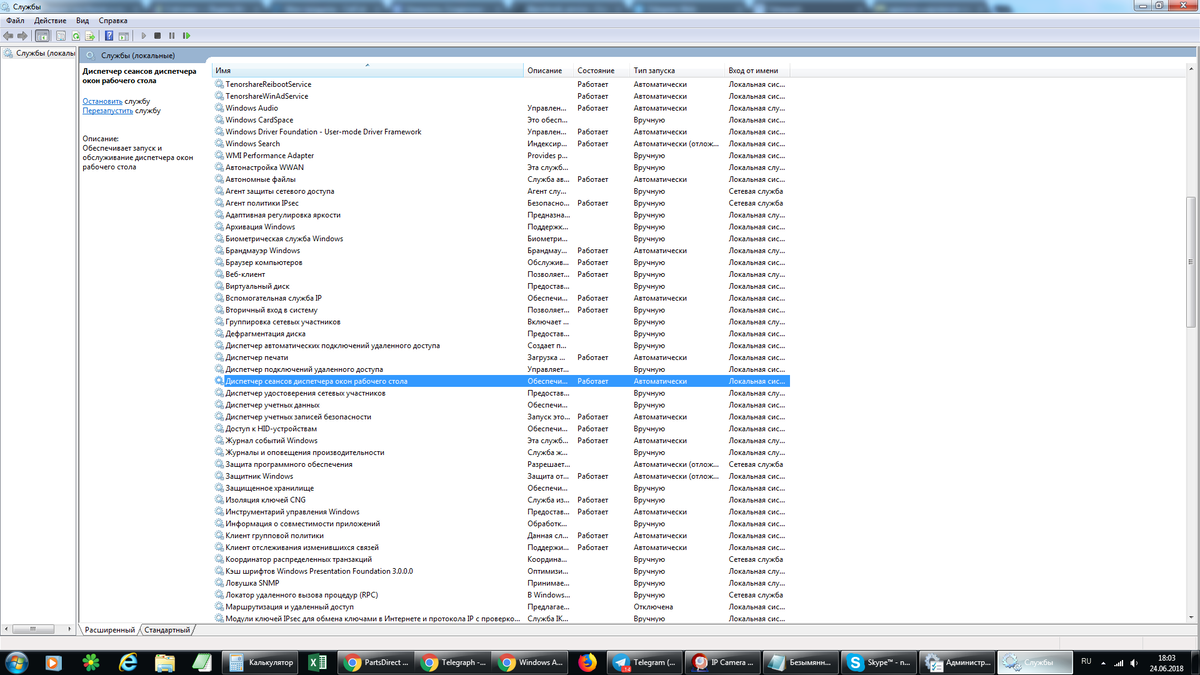Select the Автонастройка WWAN service
The width and height of the screenshot is (1200, 675).
coord(501,167)
